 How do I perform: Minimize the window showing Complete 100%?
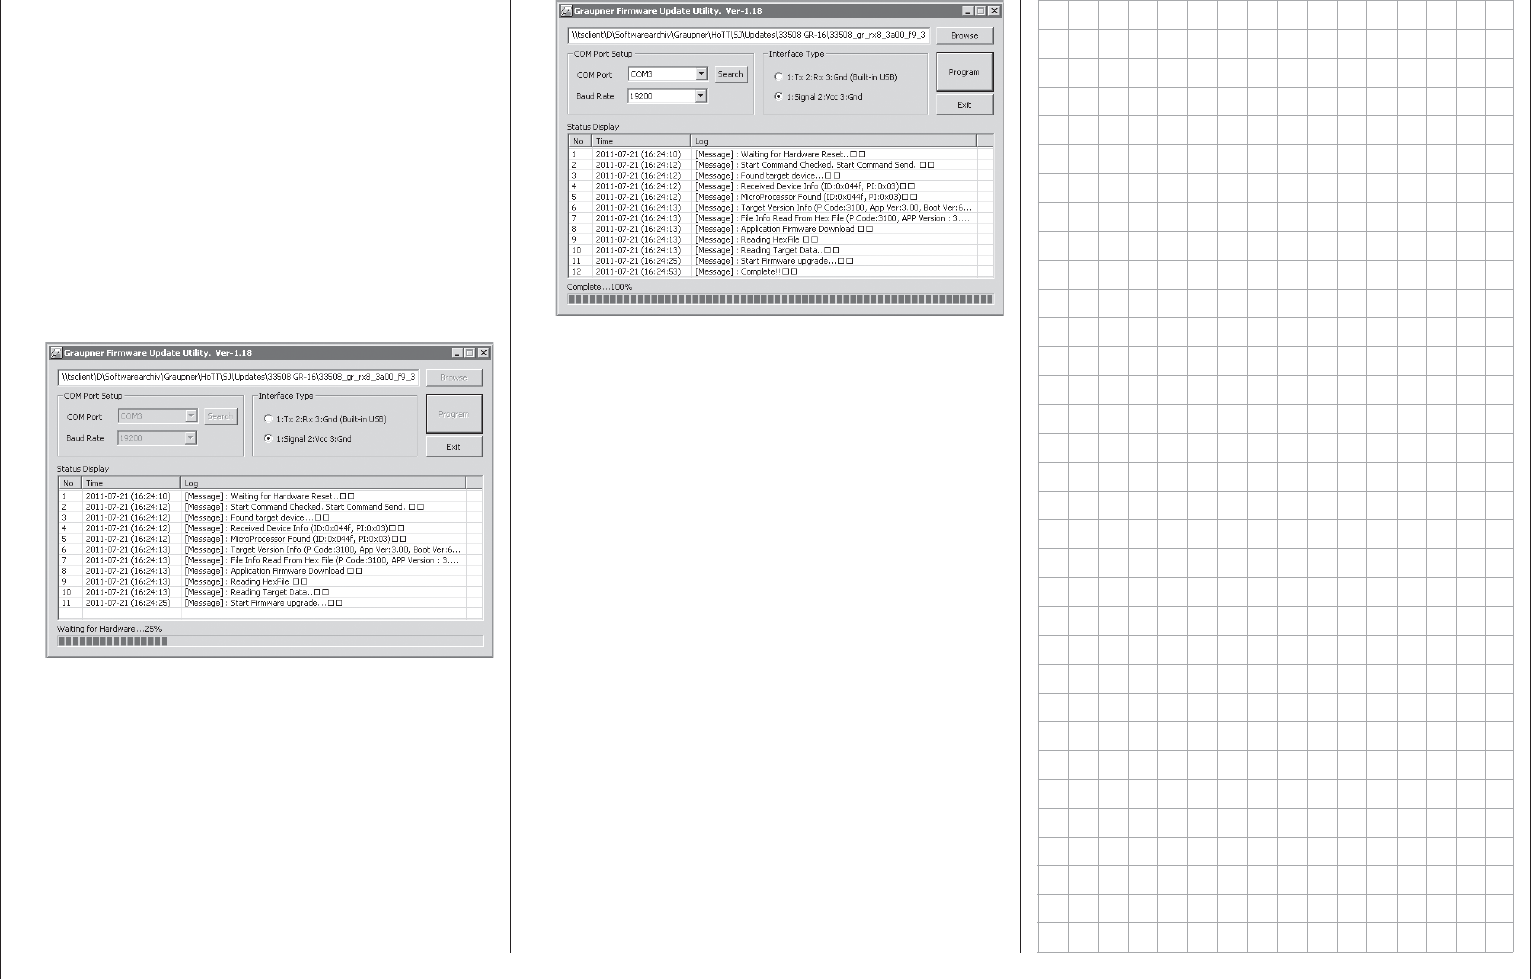967,11
